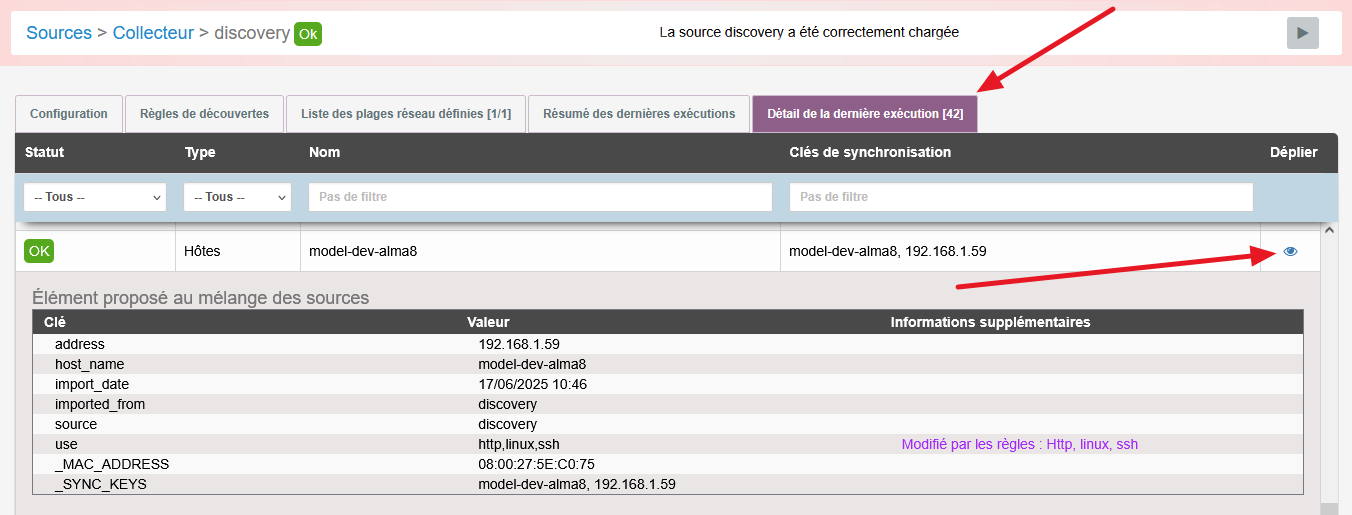Click the Clés de synchronisation filter field
The height and width of the screenshot is (515, 1352).
[1020, 197]
